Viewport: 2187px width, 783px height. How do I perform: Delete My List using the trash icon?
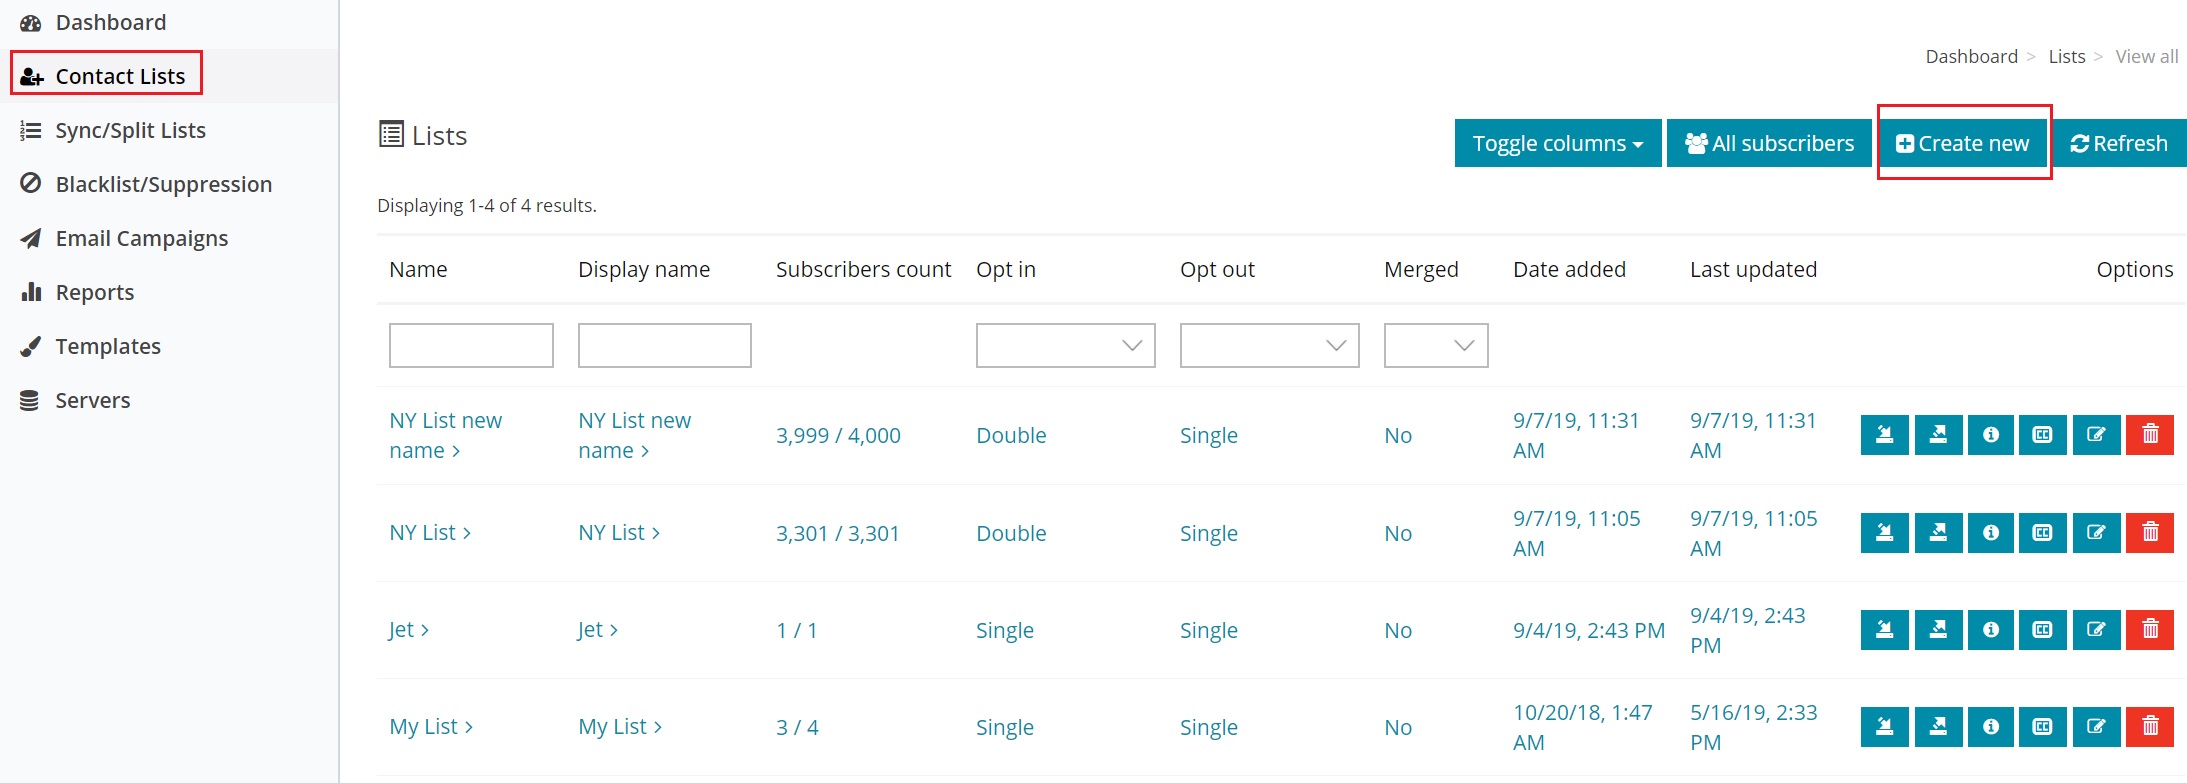(x=2150, y=727)
